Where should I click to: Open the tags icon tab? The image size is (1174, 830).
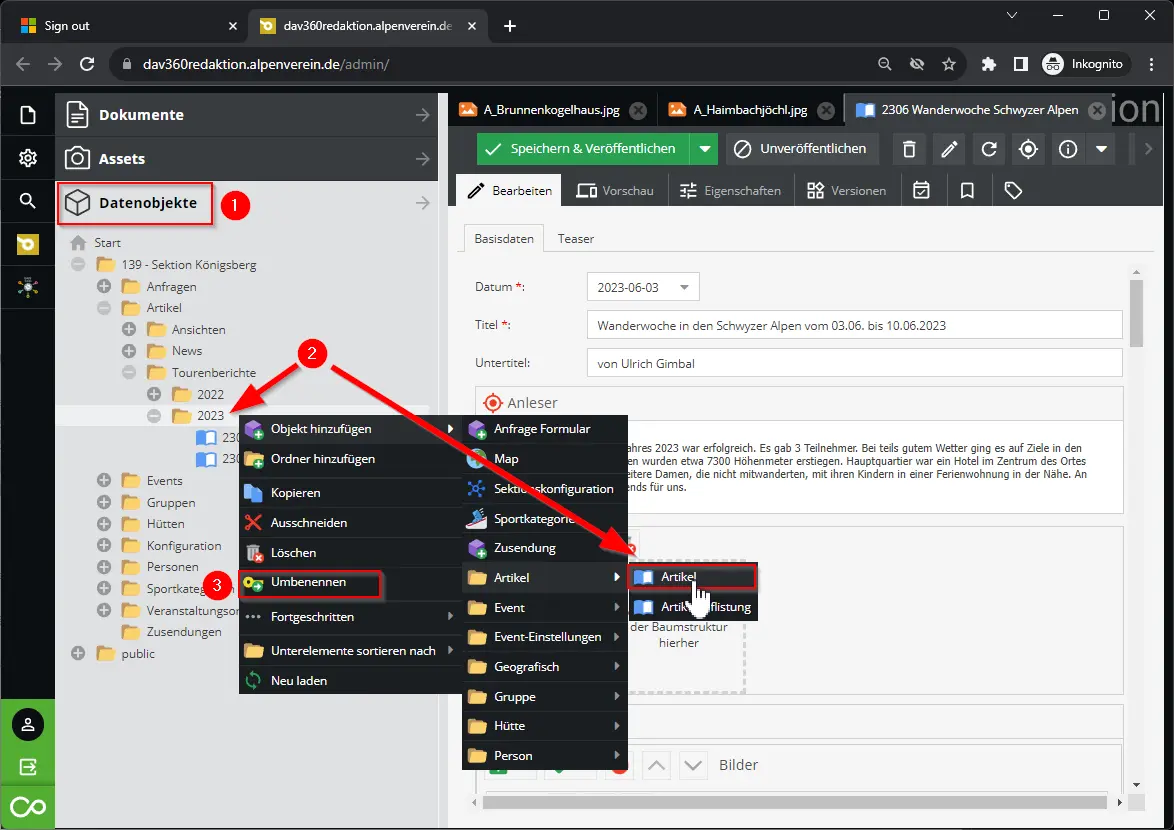pyautogui.click(x=1013, y=190)
